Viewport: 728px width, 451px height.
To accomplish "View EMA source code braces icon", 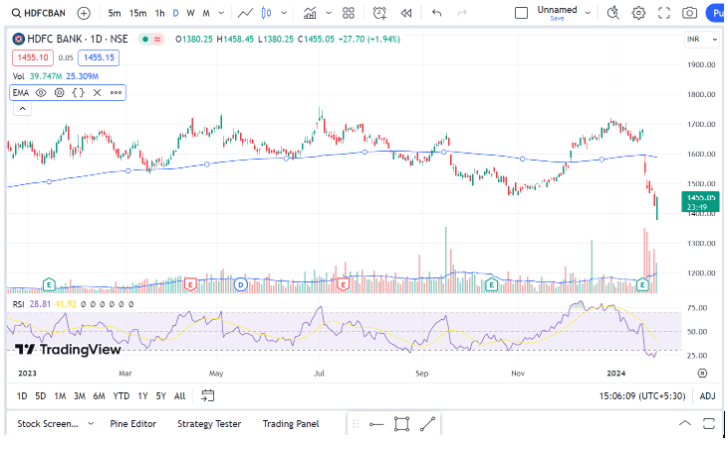I will coord(78,92).
